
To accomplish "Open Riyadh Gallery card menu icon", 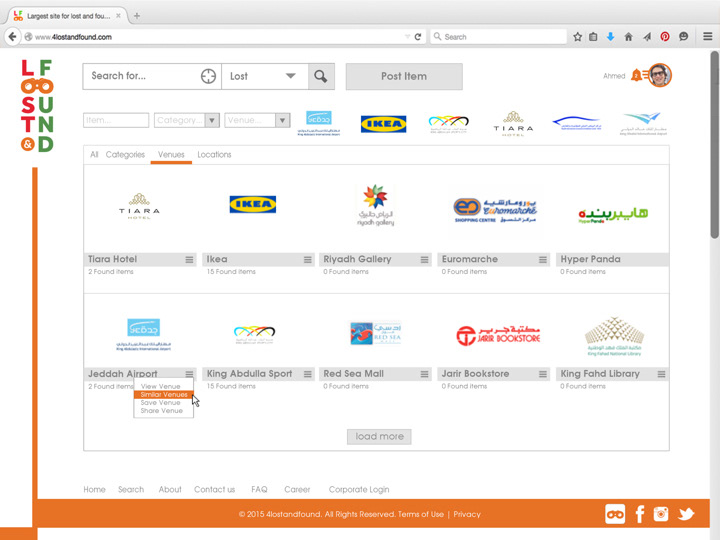I will pyautogui.click(x=424, y=259).
